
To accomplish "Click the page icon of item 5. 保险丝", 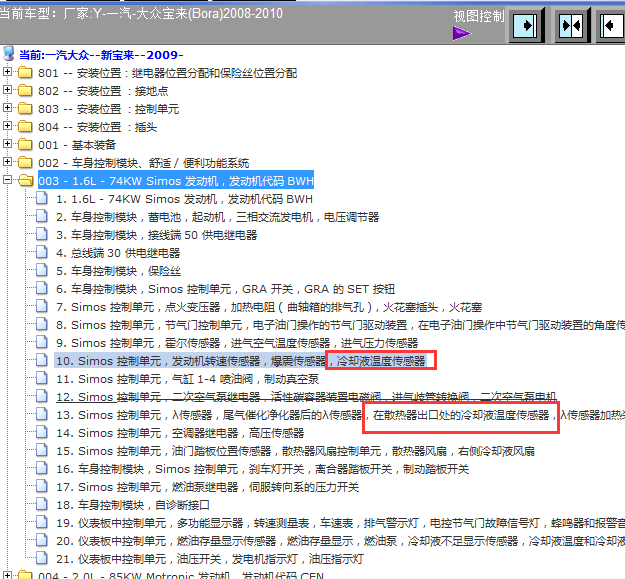I will tap(42, 270).
